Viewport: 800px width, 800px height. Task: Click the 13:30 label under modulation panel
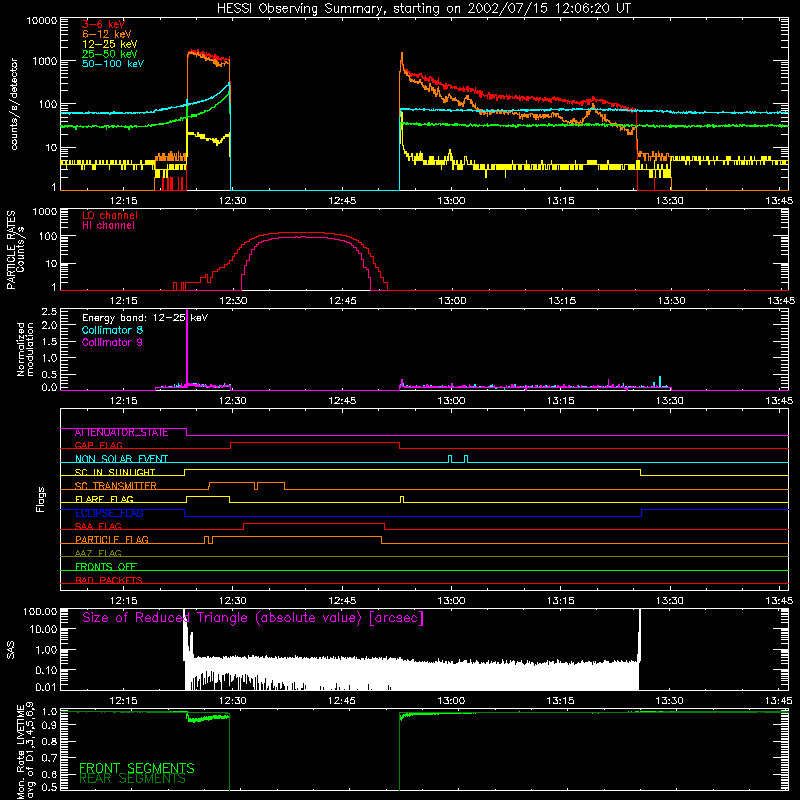click(669, 401)
